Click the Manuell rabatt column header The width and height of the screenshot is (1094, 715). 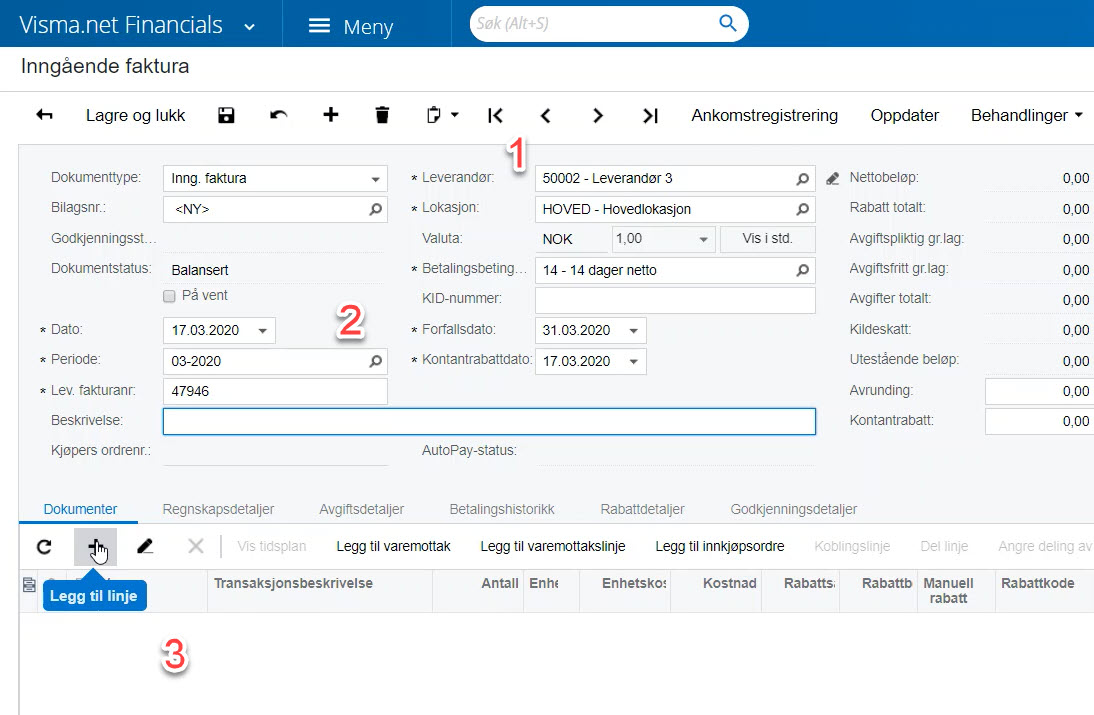click(x=948, y=591)
